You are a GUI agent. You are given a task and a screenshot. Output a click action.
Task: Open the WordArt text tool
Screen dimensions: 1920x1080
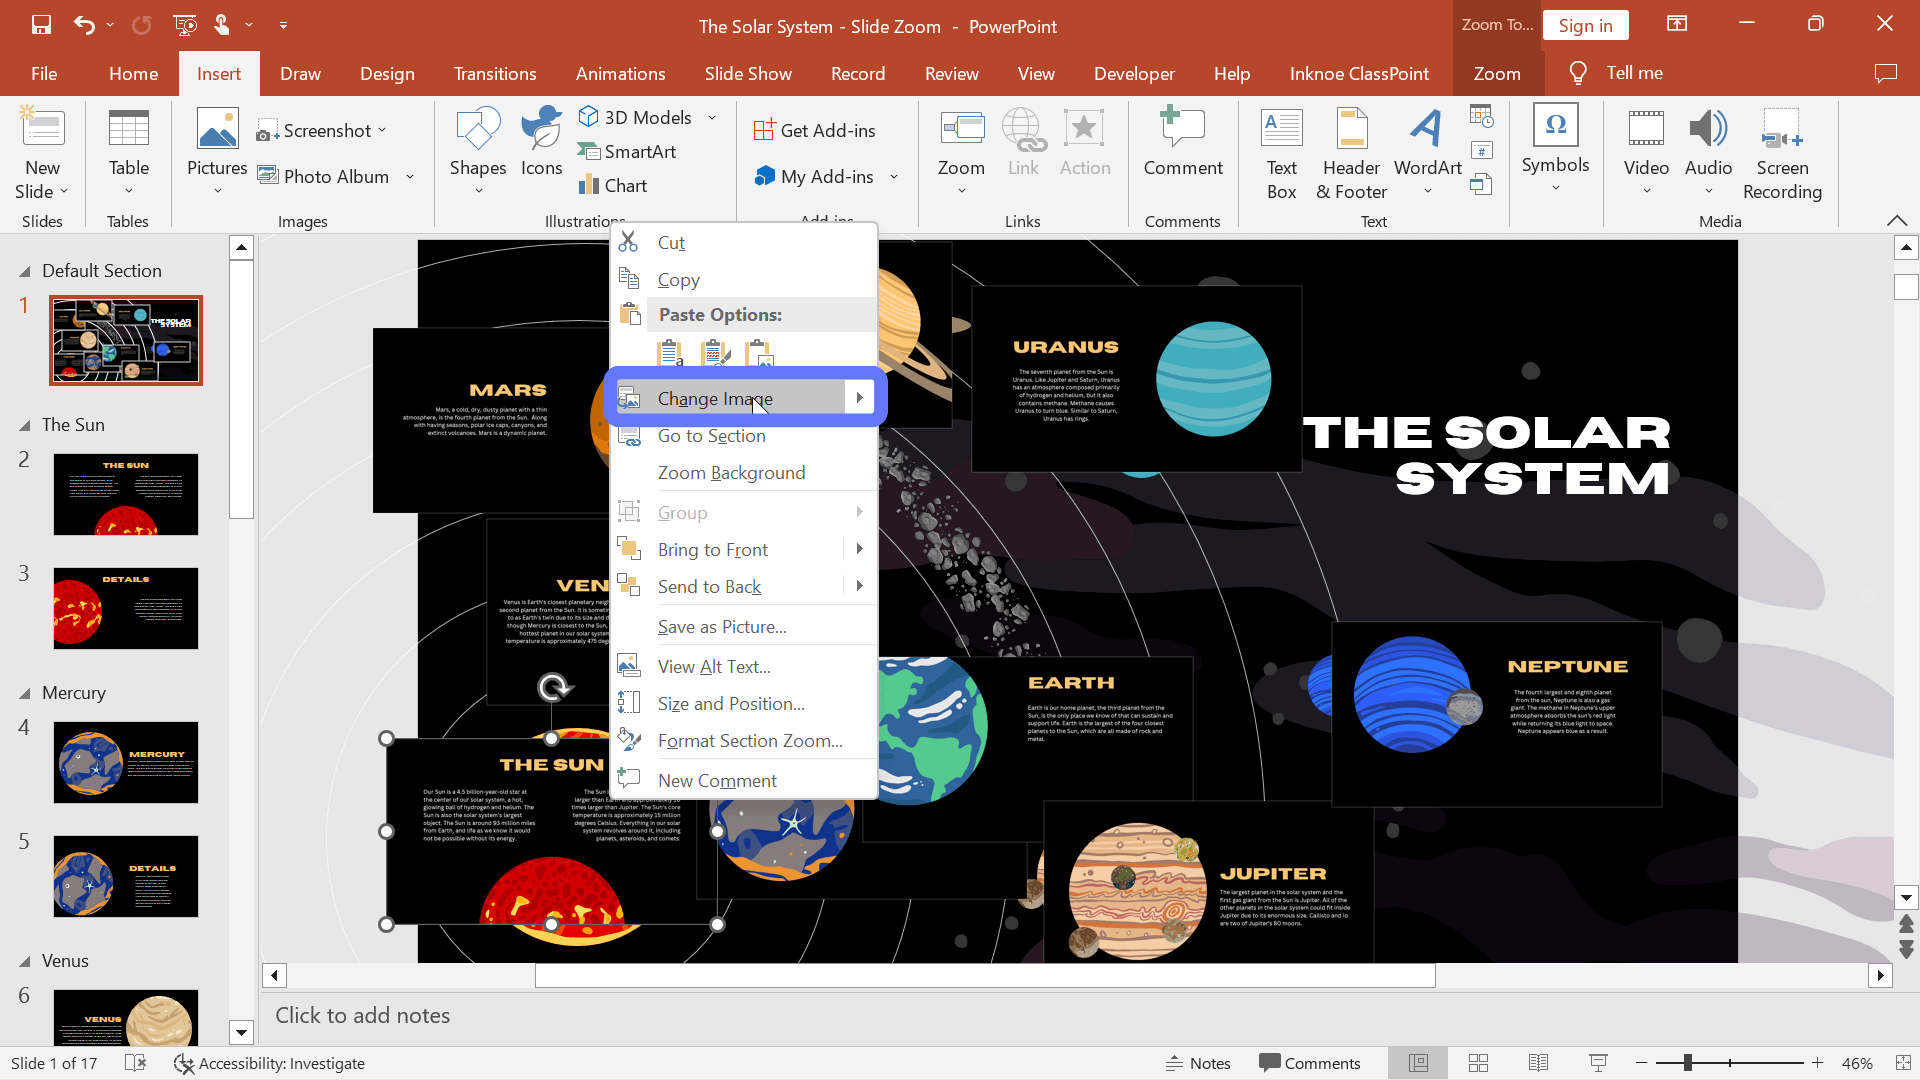pos(1428,150)
